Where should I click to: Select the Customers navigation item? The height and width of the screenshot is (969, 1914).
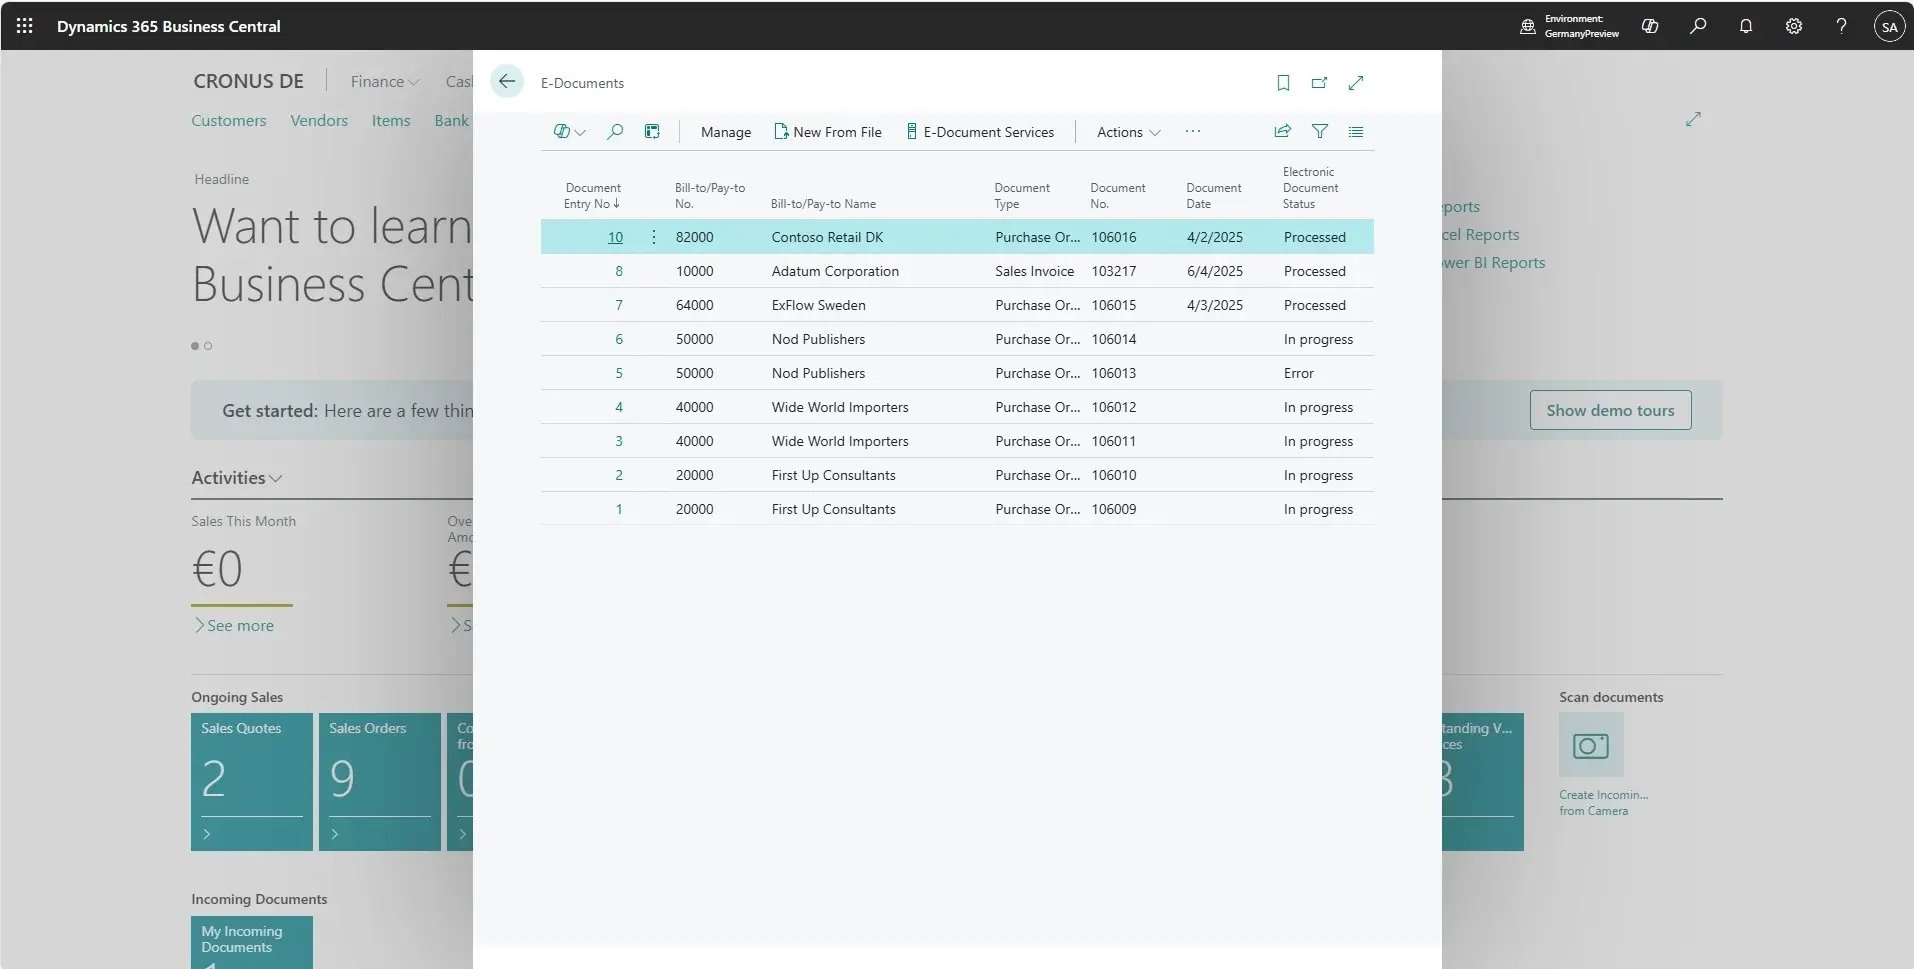[x=228, y=120]
